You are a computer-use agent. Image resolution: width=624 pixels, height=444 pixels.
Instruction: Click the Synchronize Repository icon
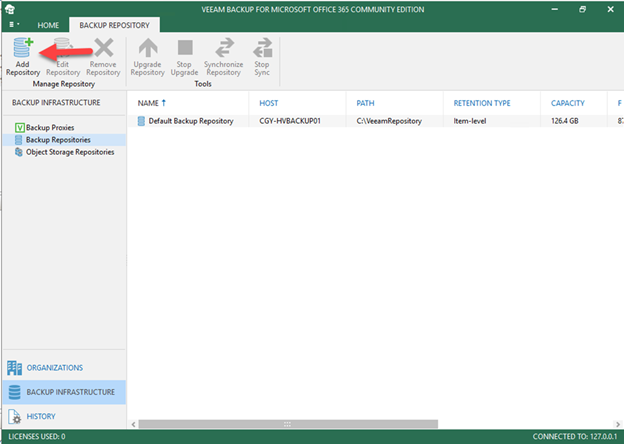pos(224,48)
